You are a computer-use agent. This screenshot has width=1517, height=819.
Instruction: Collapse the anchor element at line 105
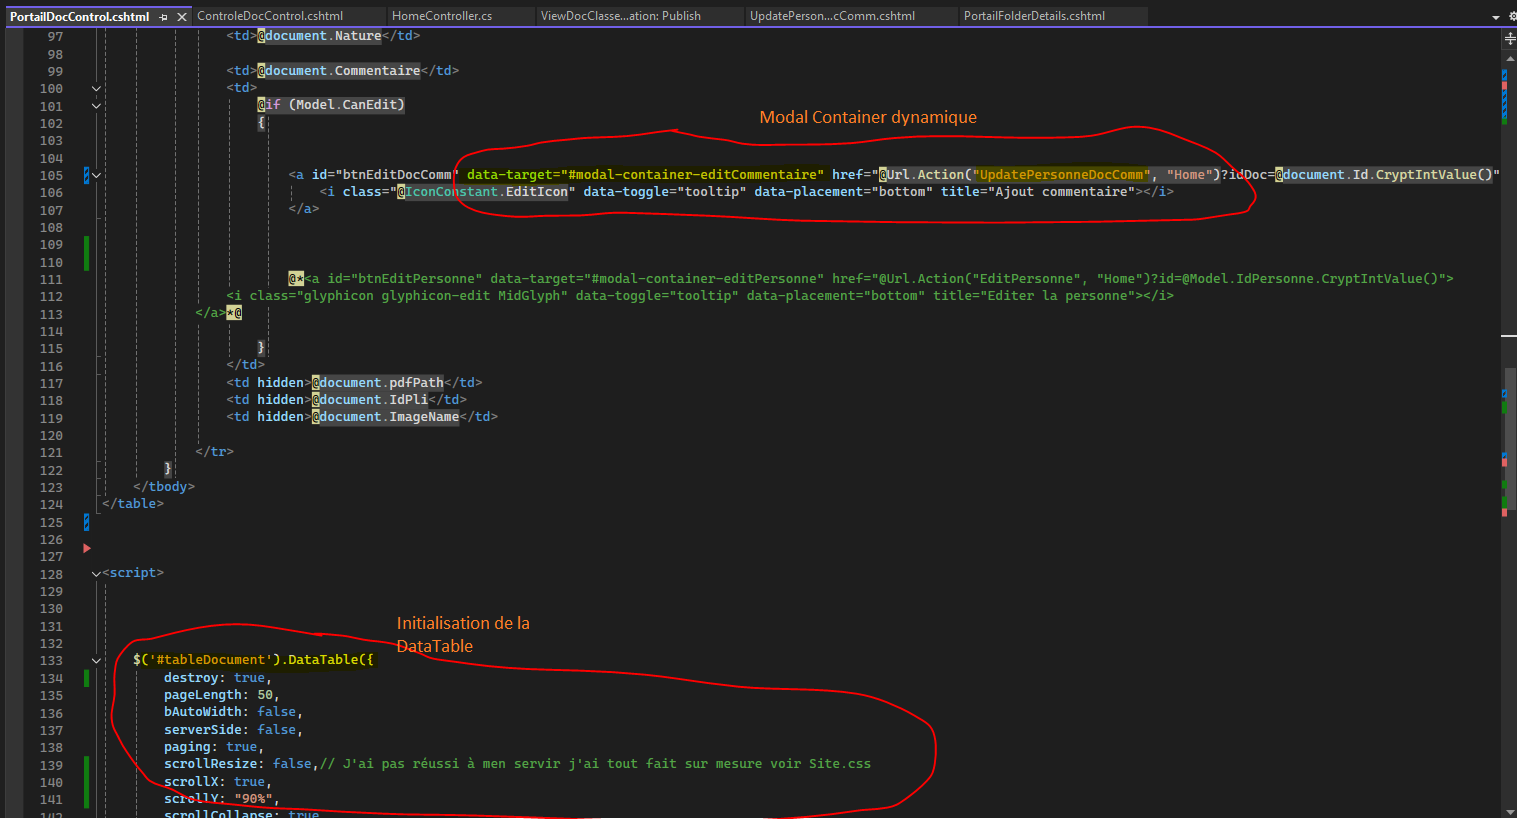coord(97,175)
